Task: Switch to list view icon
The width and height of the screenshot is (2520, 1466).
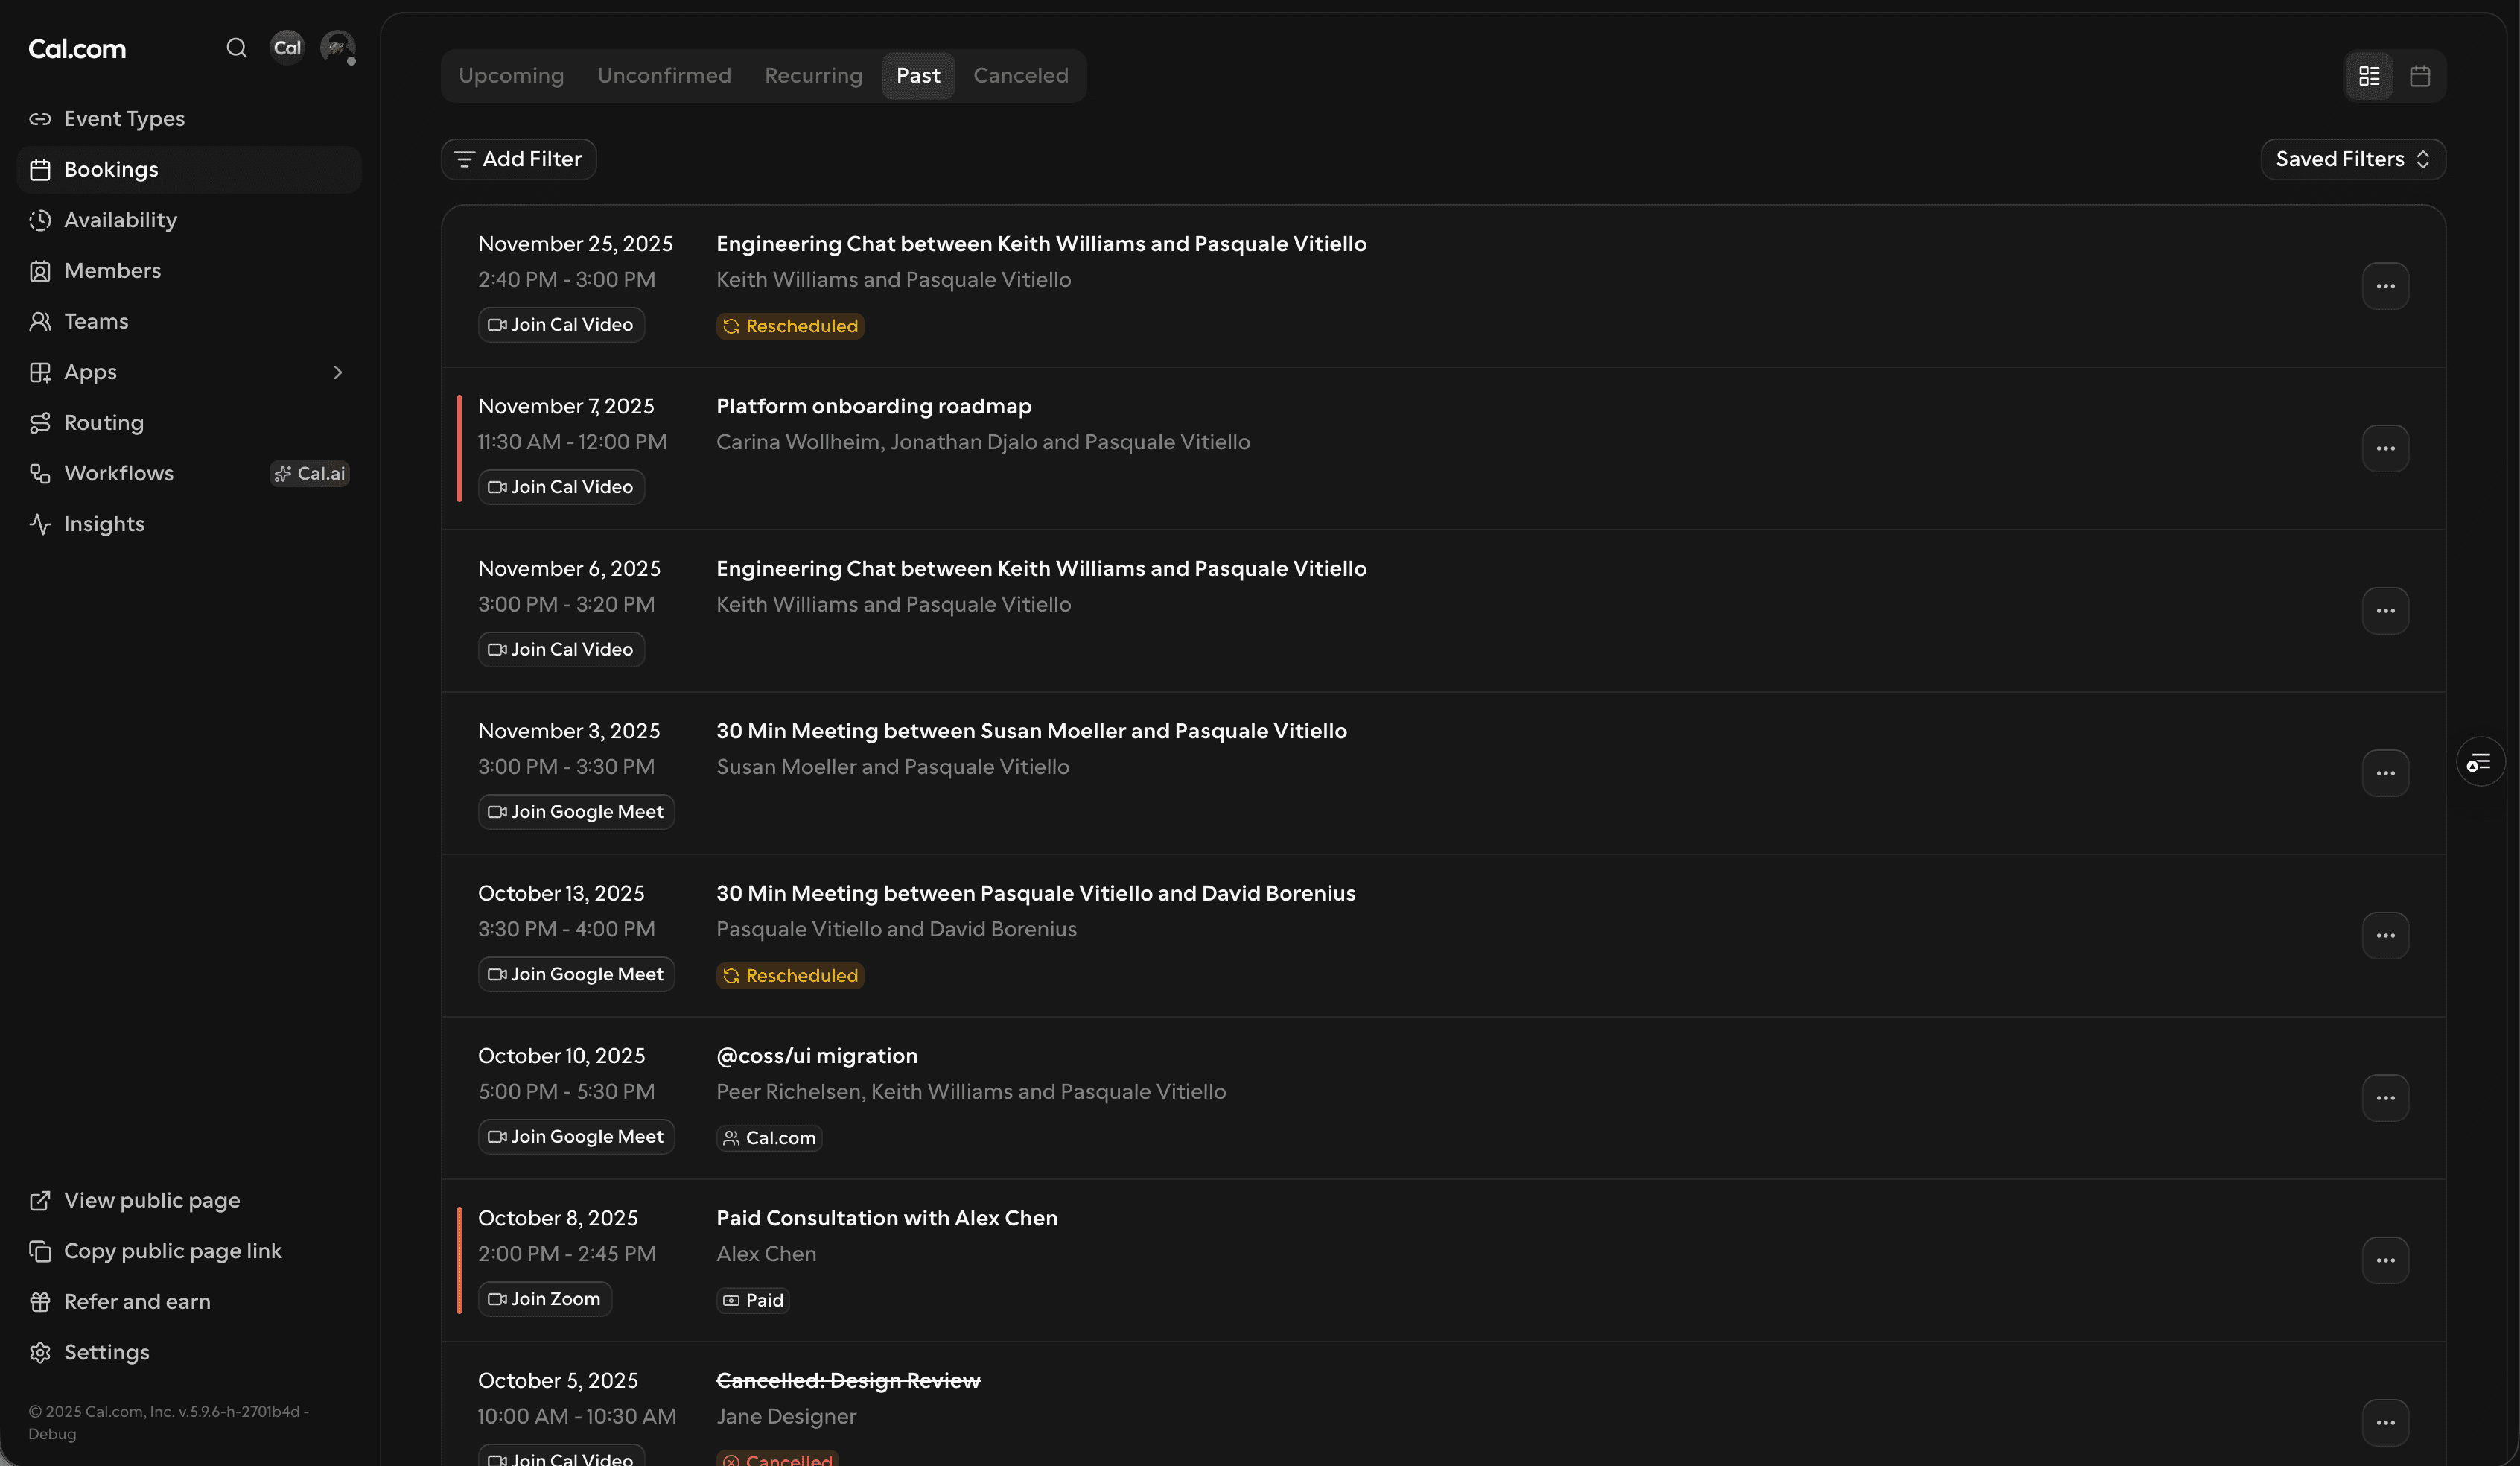Action: point(2369,76)
